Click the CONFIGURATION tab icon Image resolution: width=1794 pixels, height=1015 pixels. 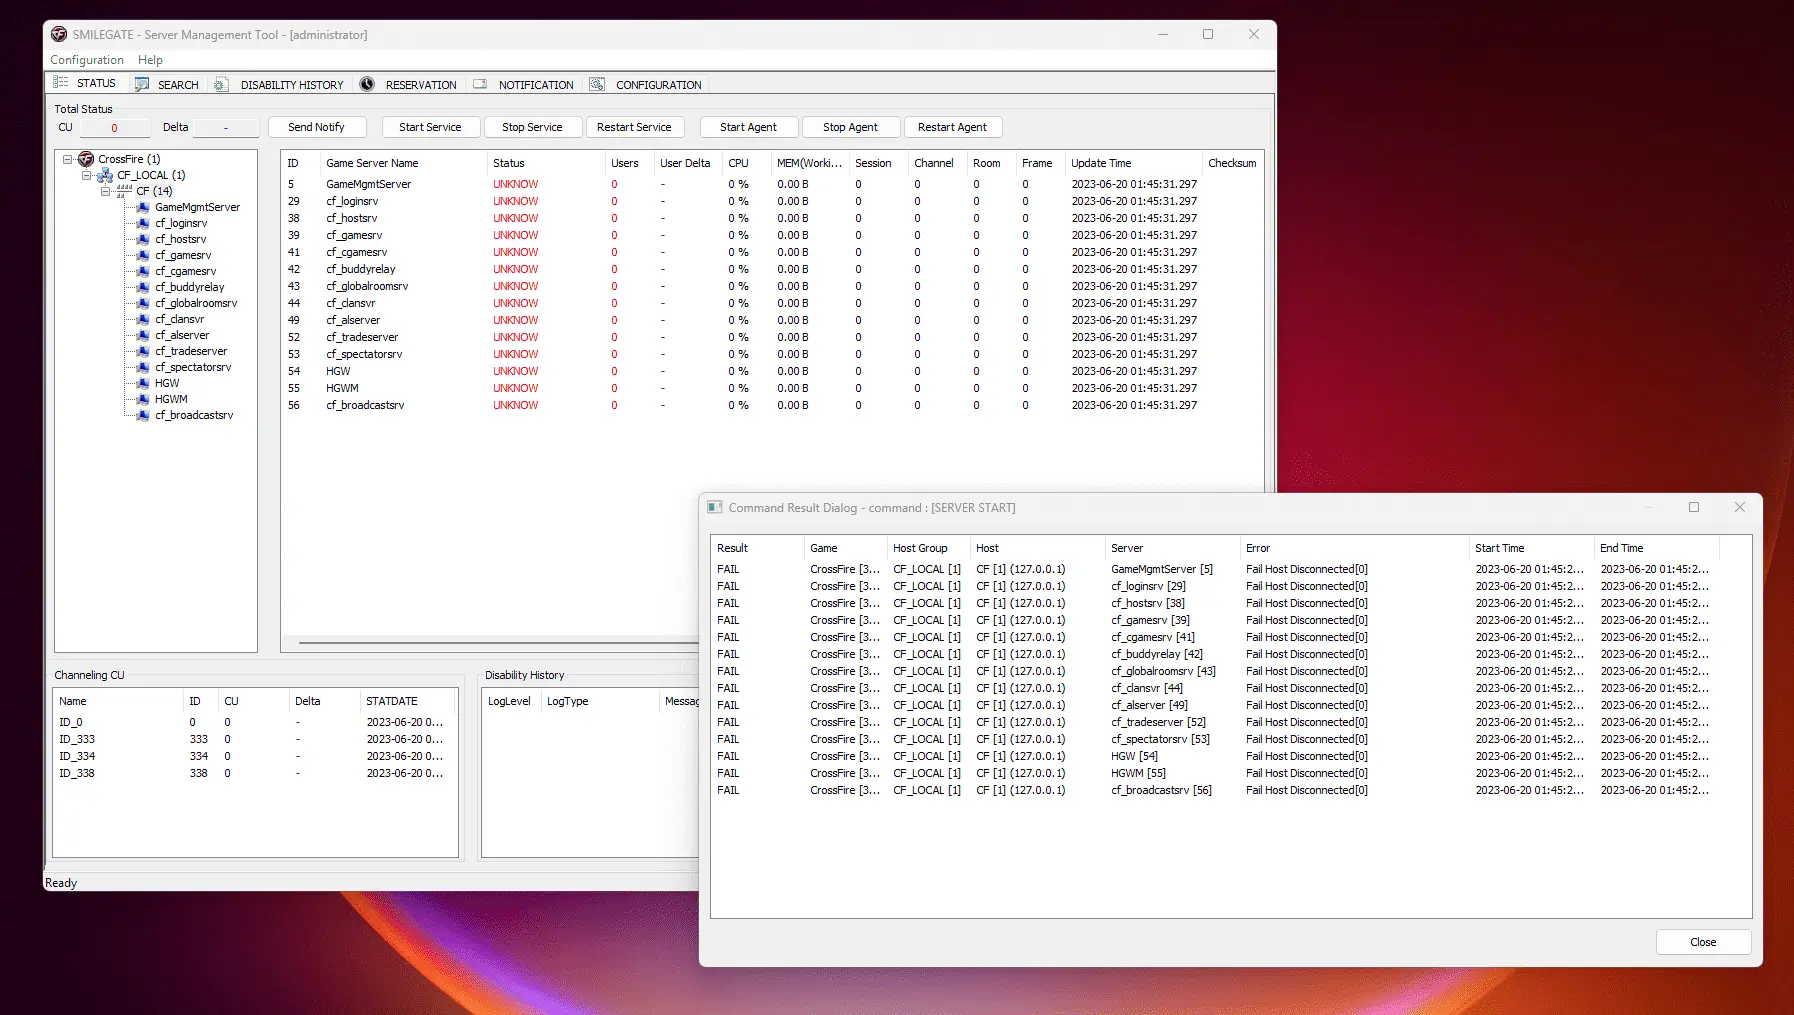pyautogui.click(x=597, y=84)
